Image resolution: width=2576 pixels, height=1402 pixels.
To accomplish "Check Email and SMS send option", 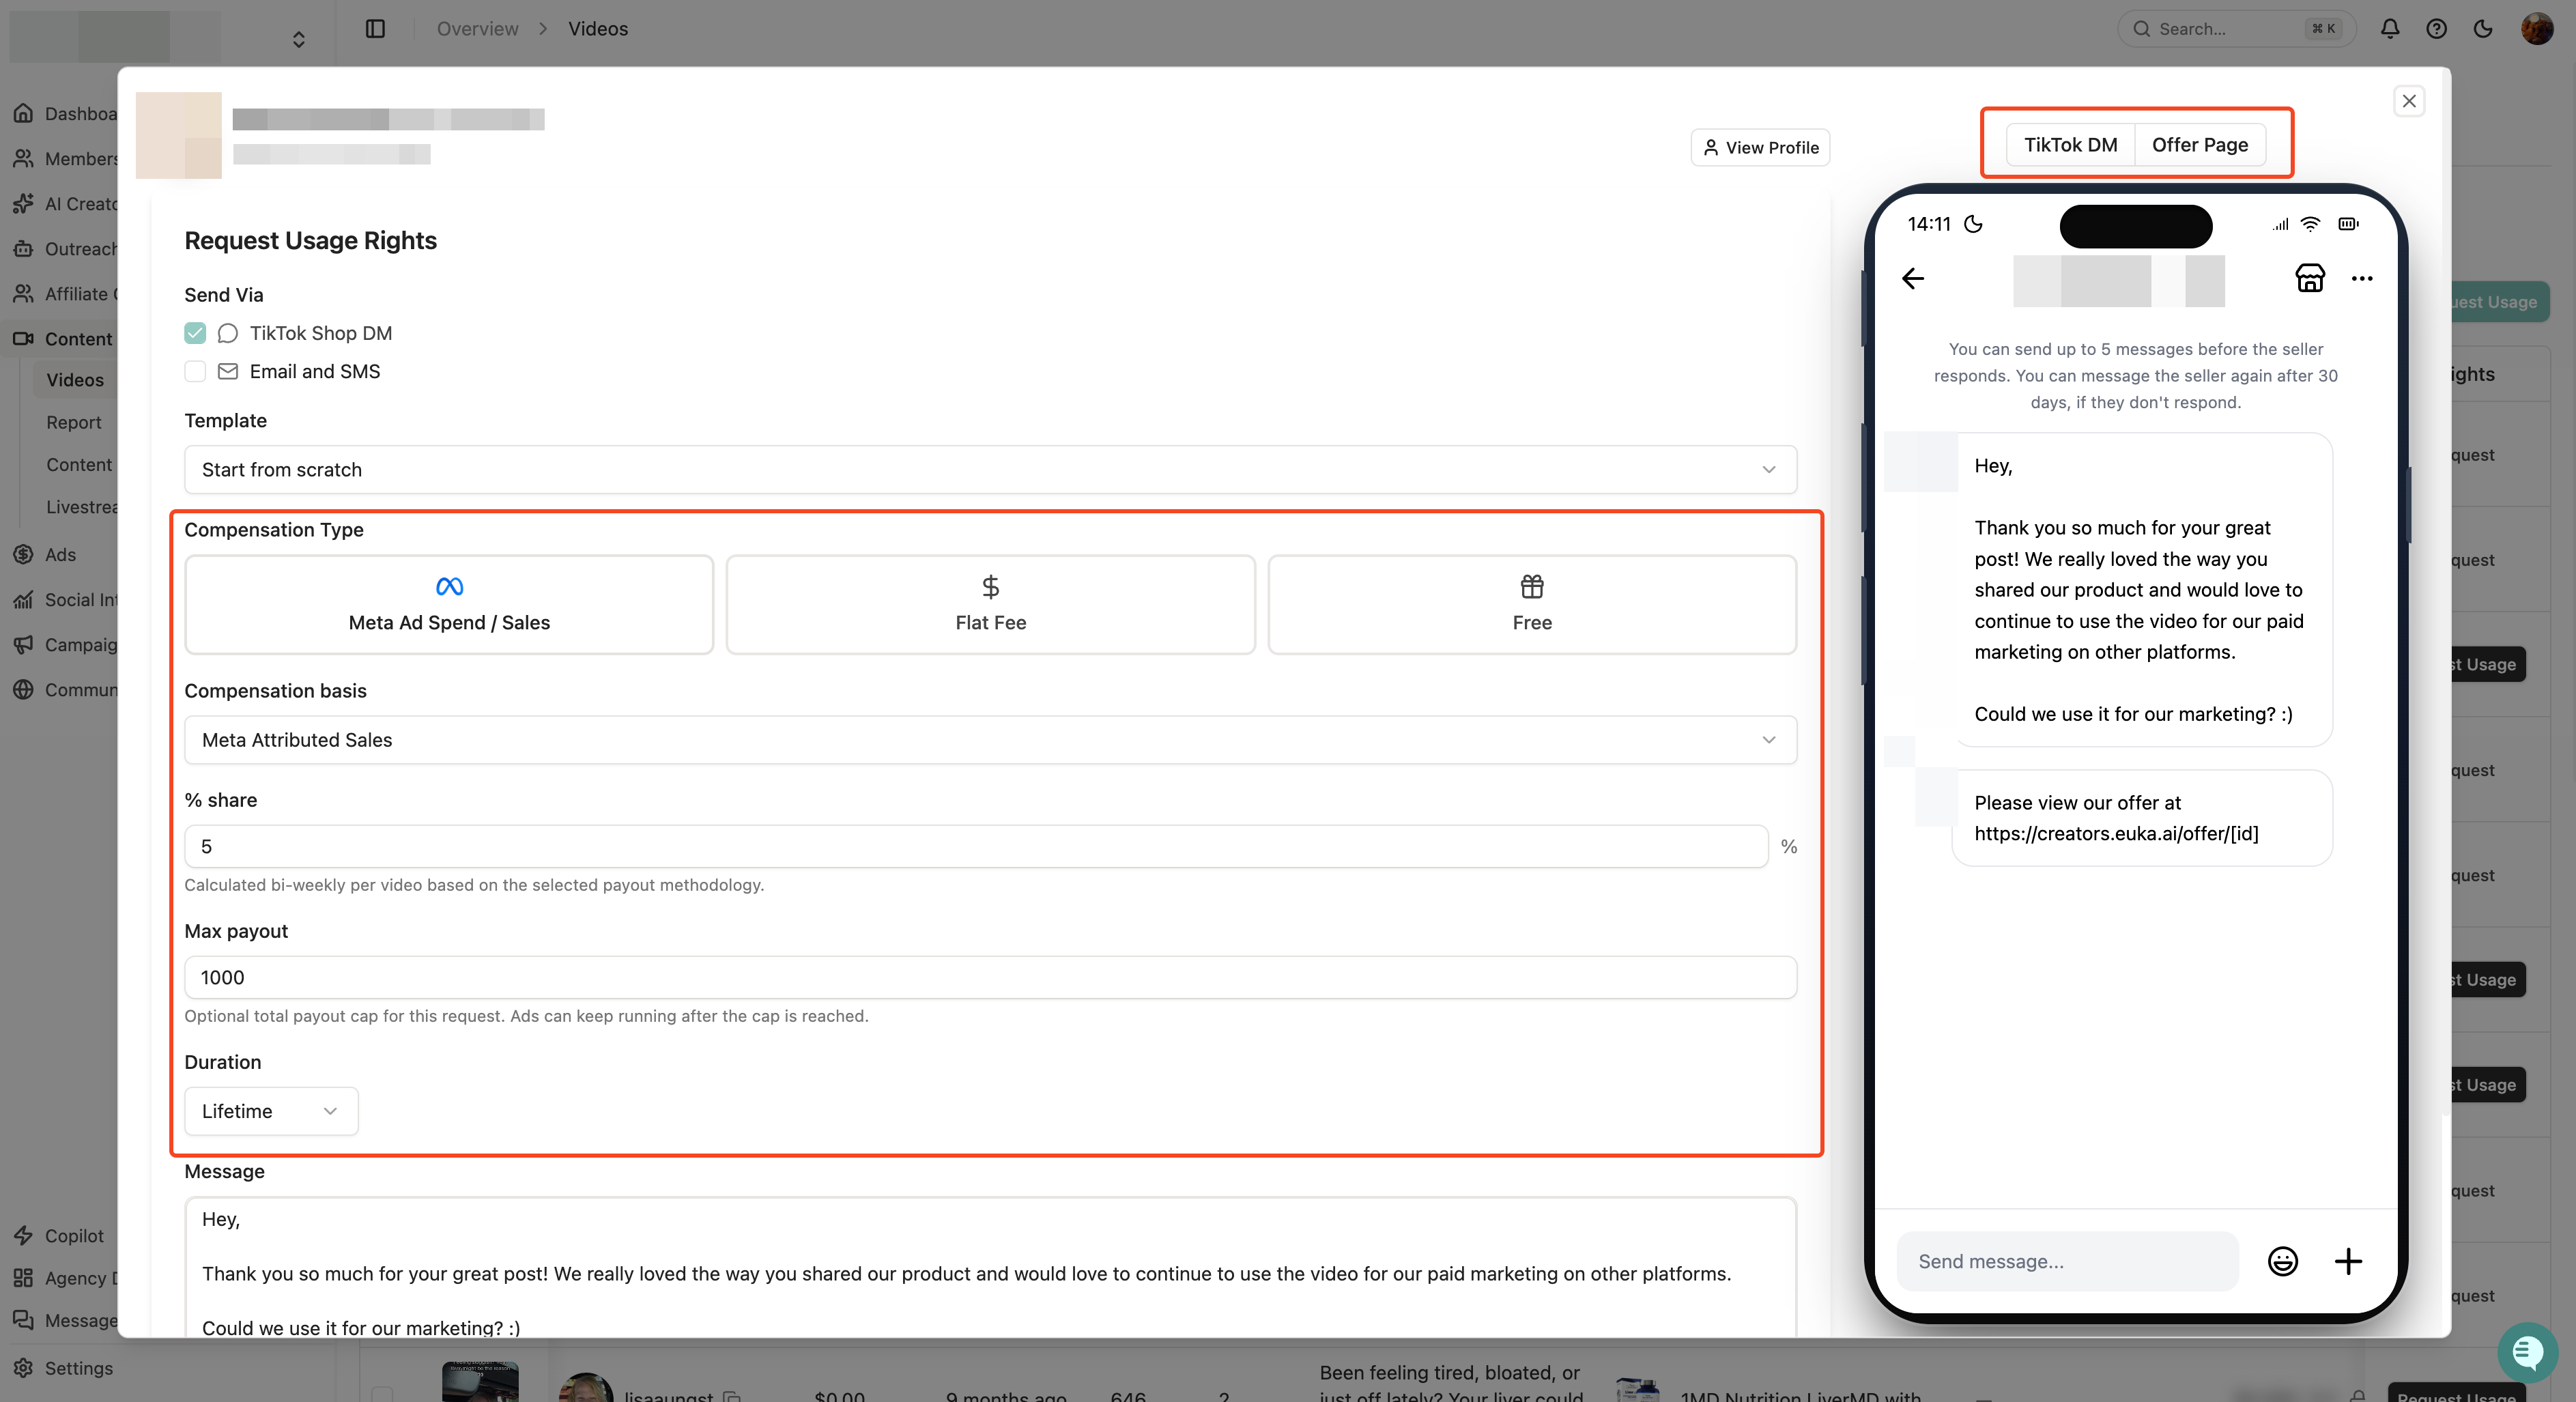I will pyautogui.click(x=195, y=372).
